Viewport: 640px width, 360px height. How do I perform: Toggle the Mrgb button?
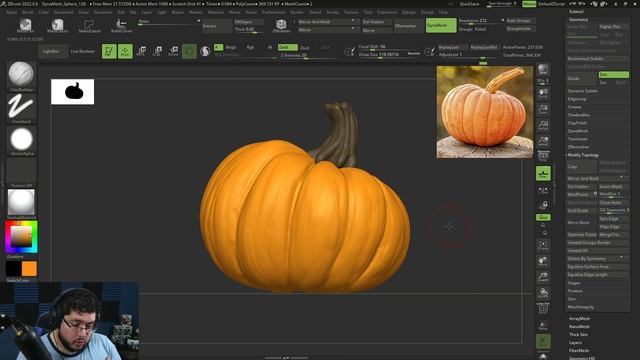pyautogui.click(x=231, y=47)
